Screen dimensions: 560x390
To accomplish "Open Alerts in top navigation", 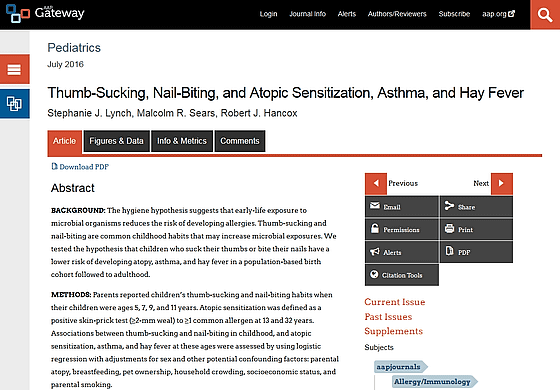I will (347, 14).
